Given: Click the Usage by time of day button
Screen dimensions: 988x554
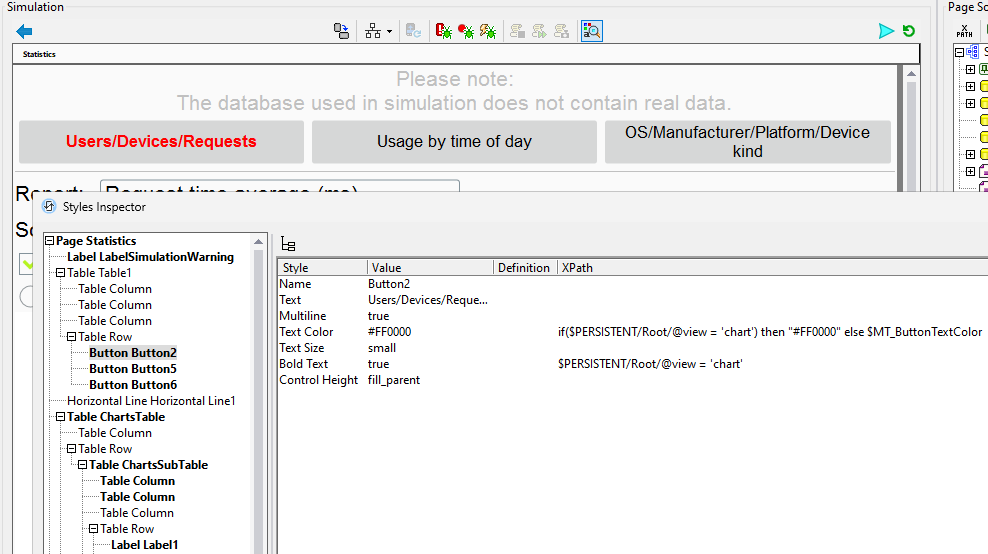Looking at the screenshot, I should coord(454,142).
